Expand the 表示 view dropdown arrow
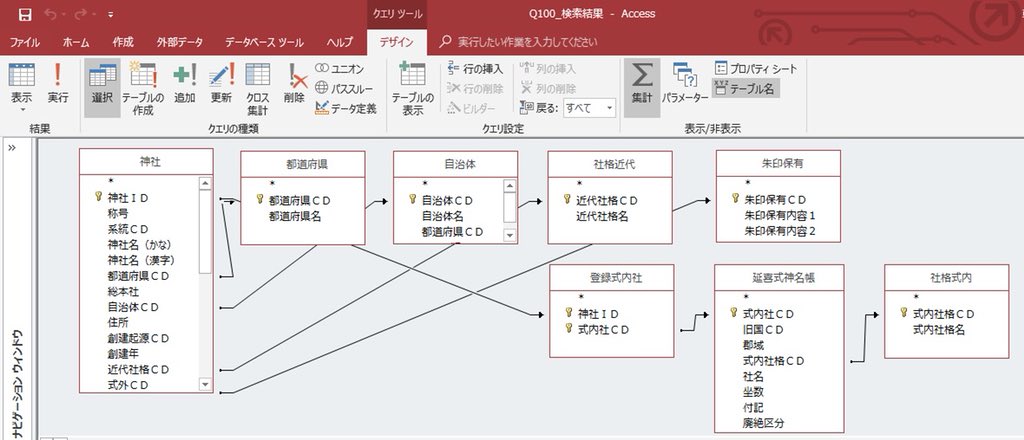The height and width of the screenshot is (440, 1024). click(x=22, y=111)
